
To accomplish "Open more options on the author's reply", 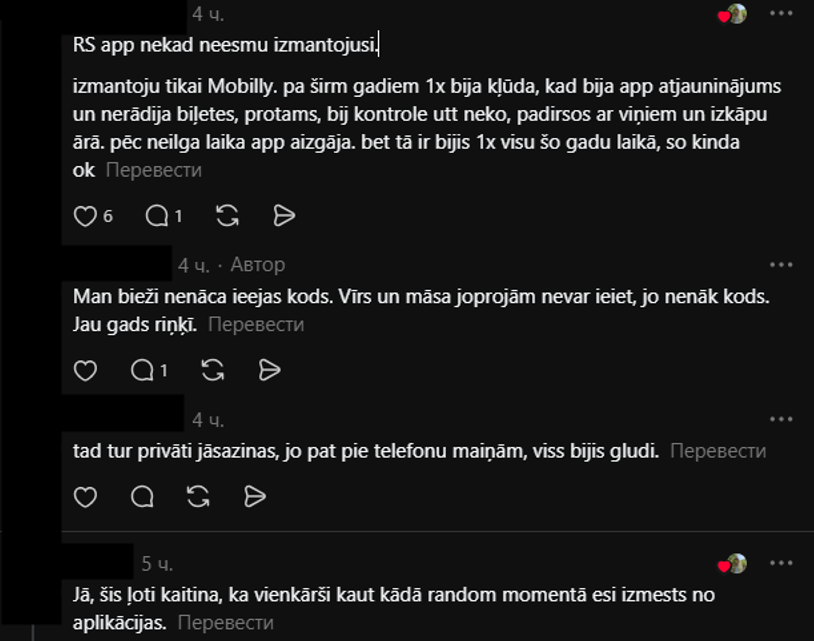I will pyautogui.click(x=781, y=265).
